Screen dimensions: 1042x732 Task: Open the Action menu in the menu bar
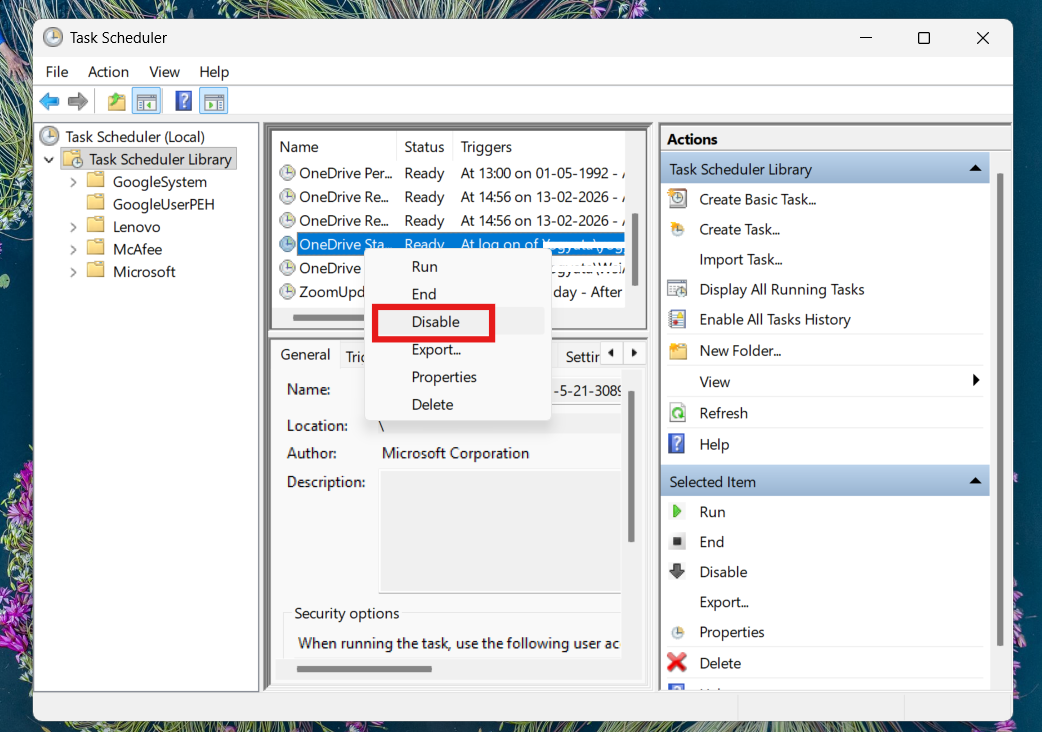107,71
